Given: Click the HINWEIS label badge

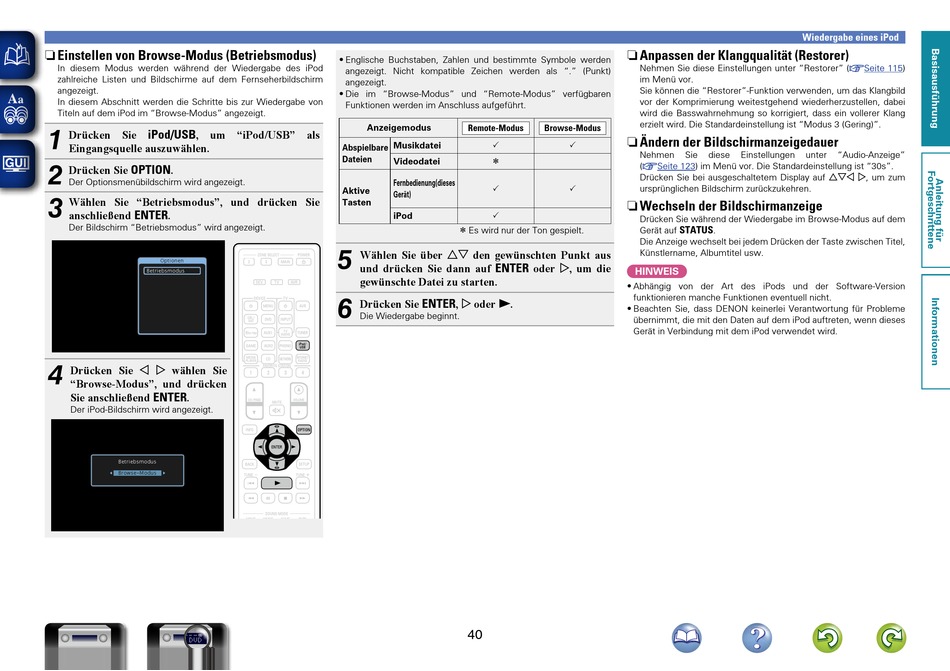Looking at the screenshot, I should tap(657, 271).
